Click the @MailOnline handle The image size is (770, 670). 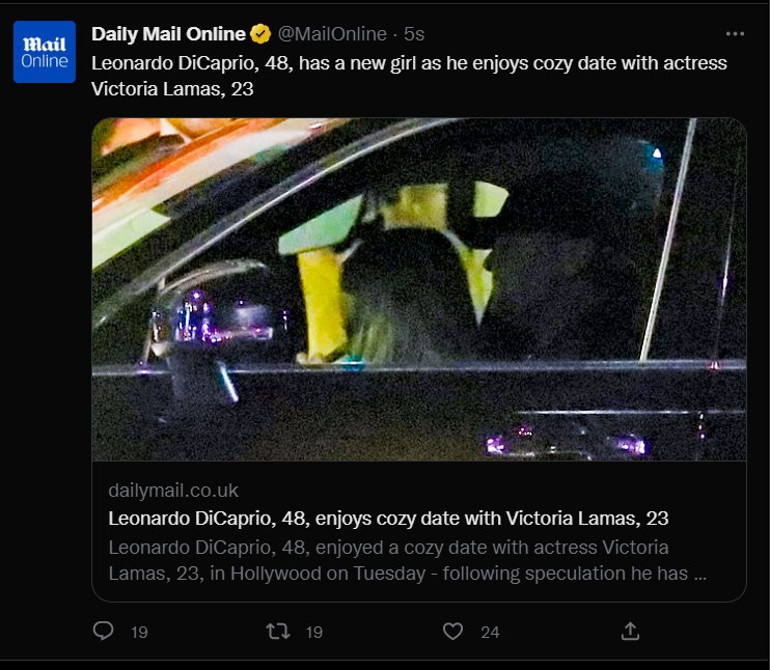click(331, 34)
